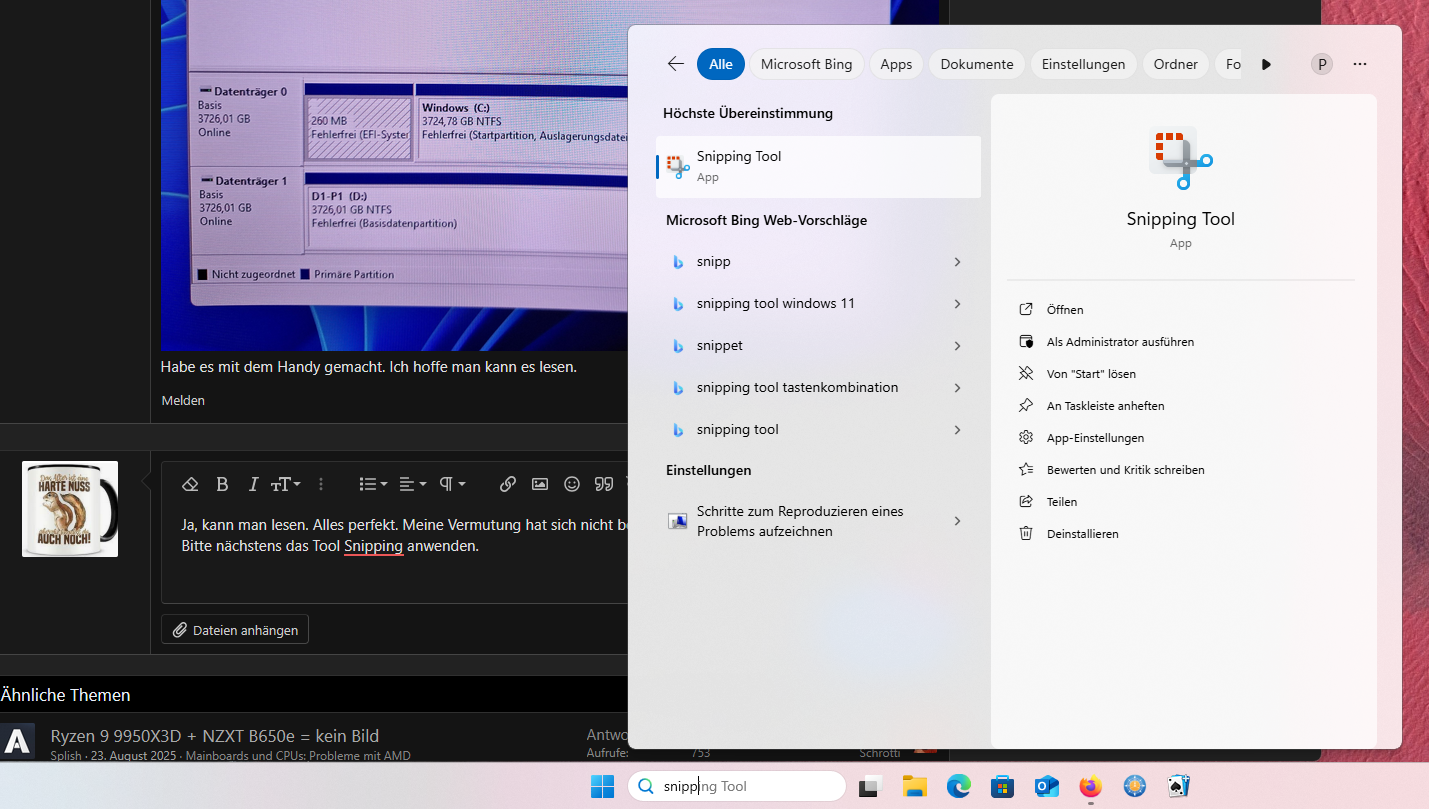Open the font size dropdown in editor
Screen dimensions: 1429x809
pos(284,484)
